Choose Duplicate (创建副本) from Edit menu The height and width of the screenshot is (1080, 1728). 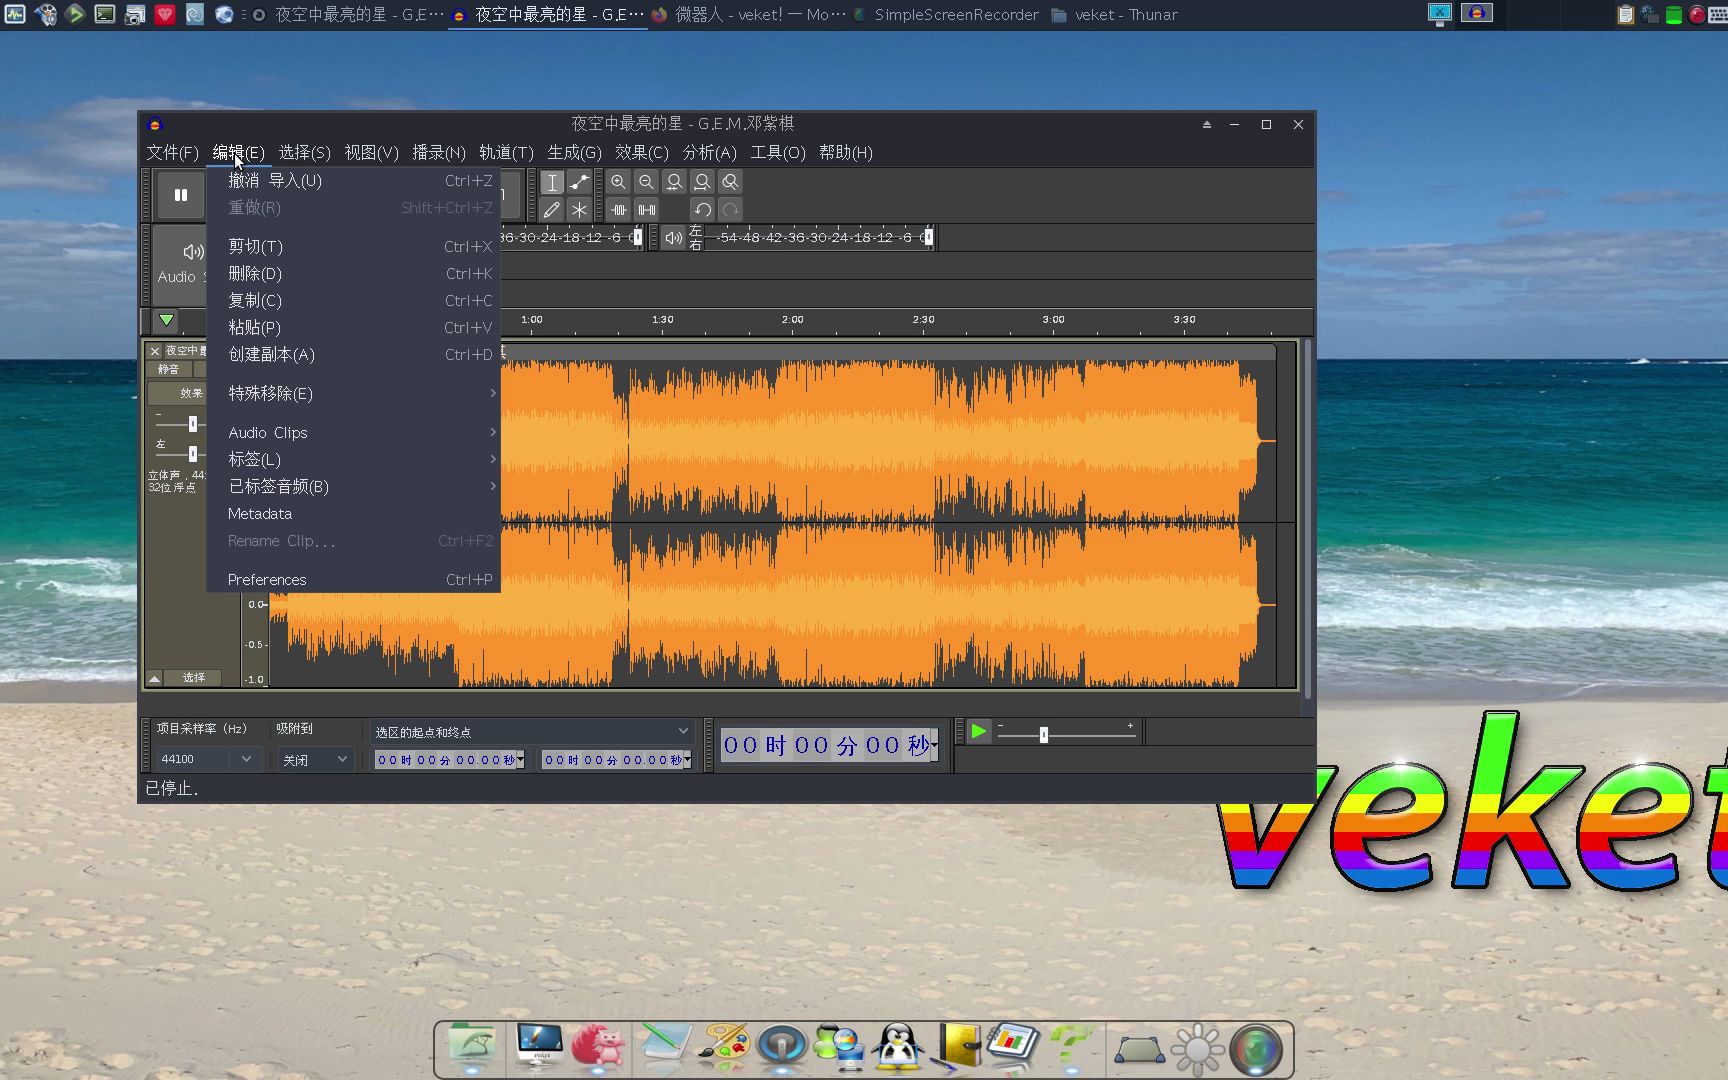[353, 355]
